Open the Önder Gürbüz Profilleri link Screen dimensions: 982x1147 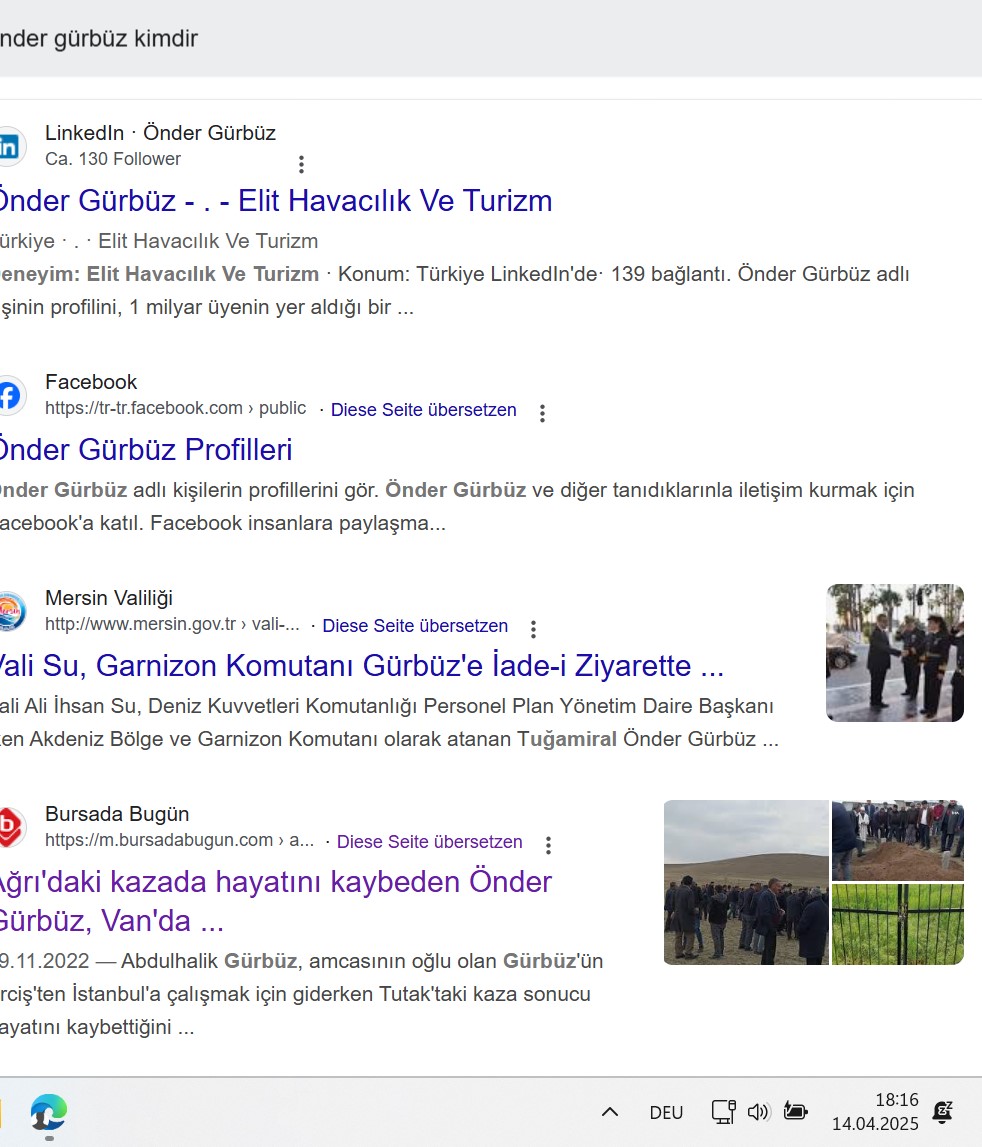pos(146,450)
